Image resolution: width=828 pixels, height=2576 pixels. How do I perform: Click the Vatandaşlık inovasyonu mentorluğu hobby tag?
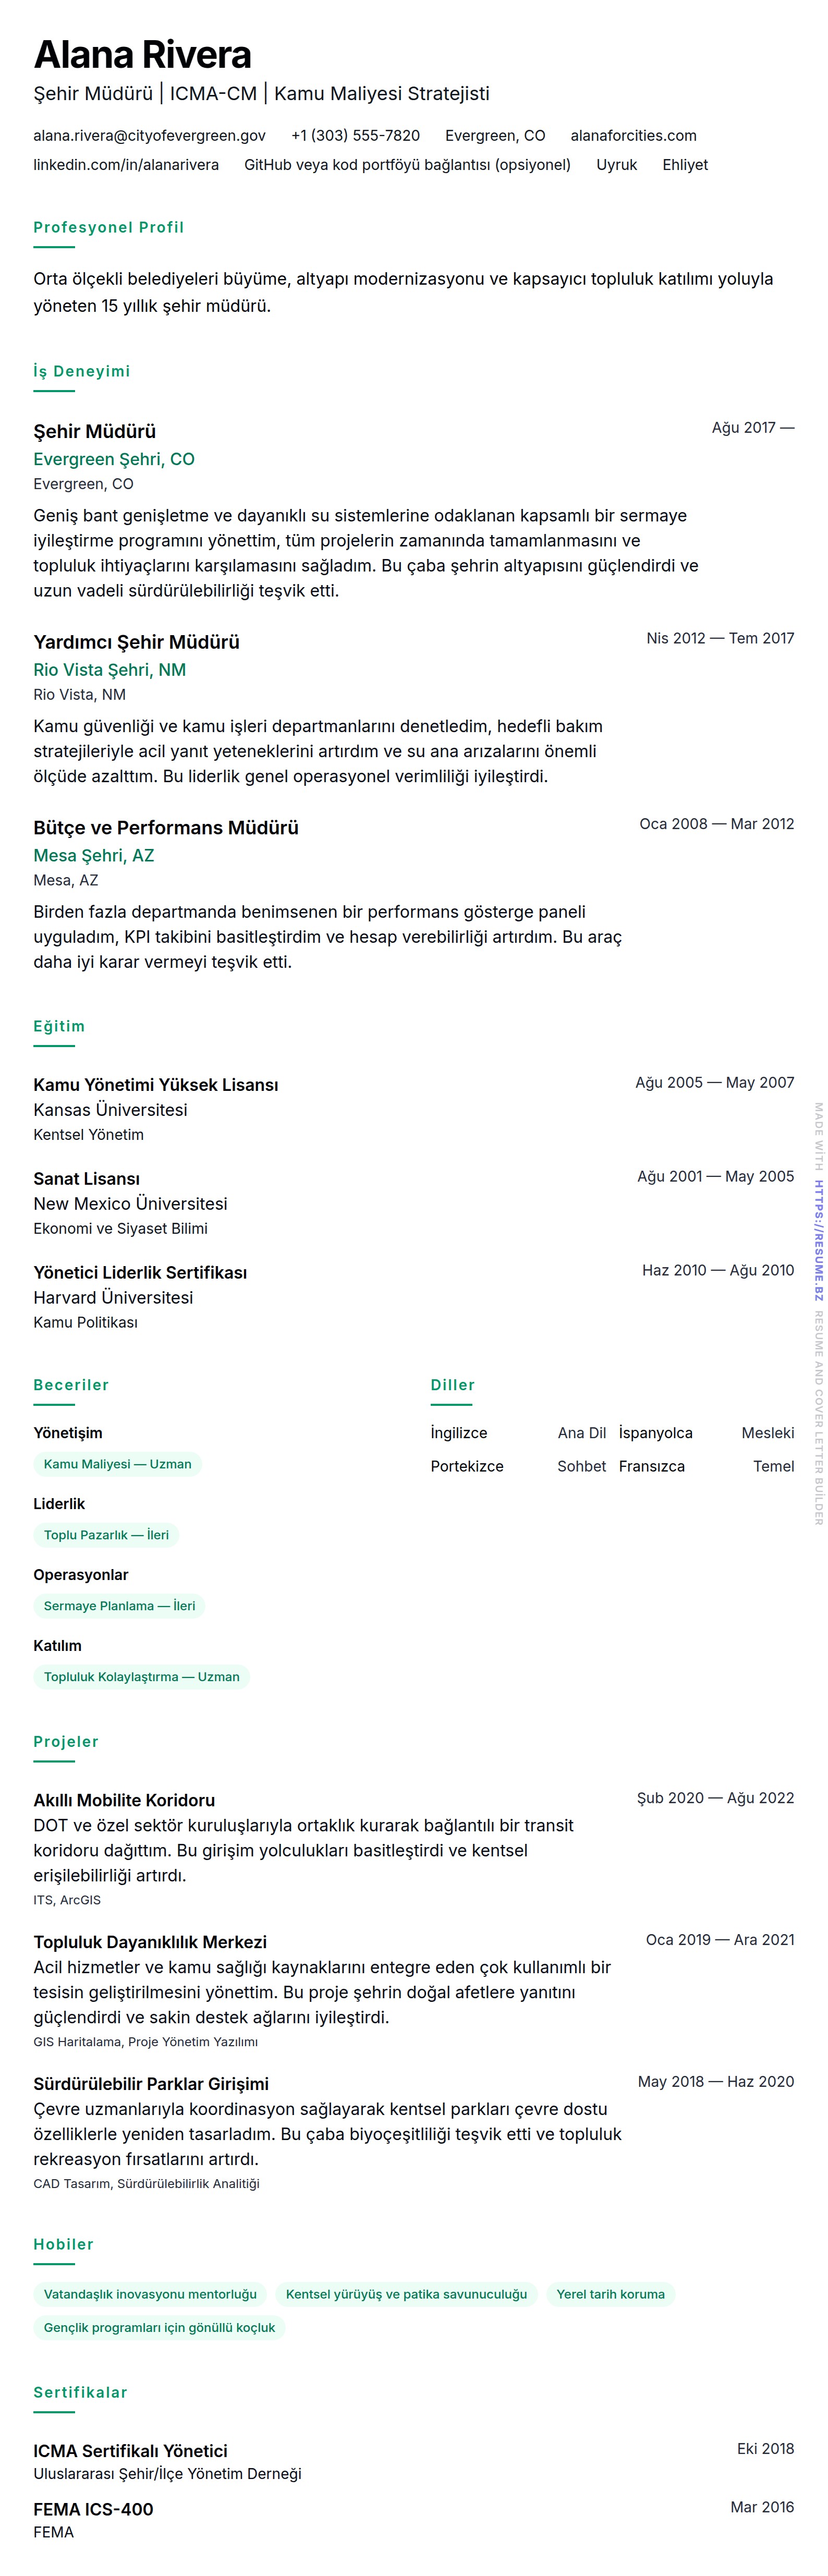(150, 2294)
